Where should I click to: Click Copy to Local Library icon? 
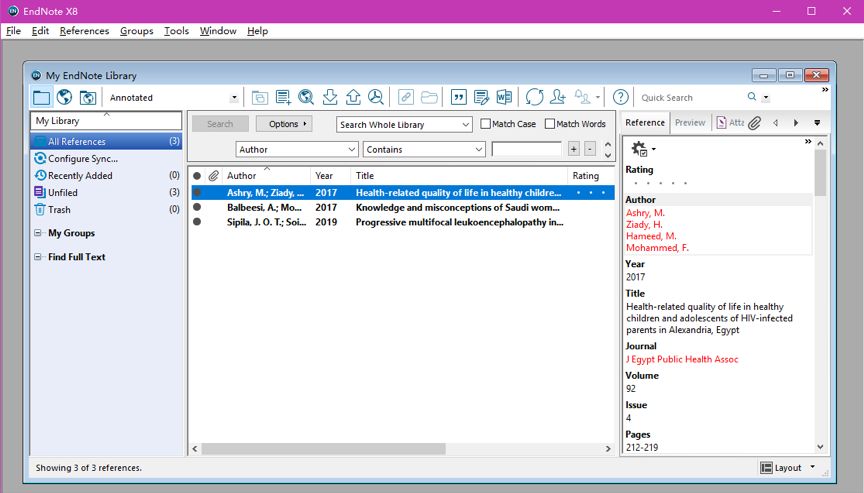[260, 98]
